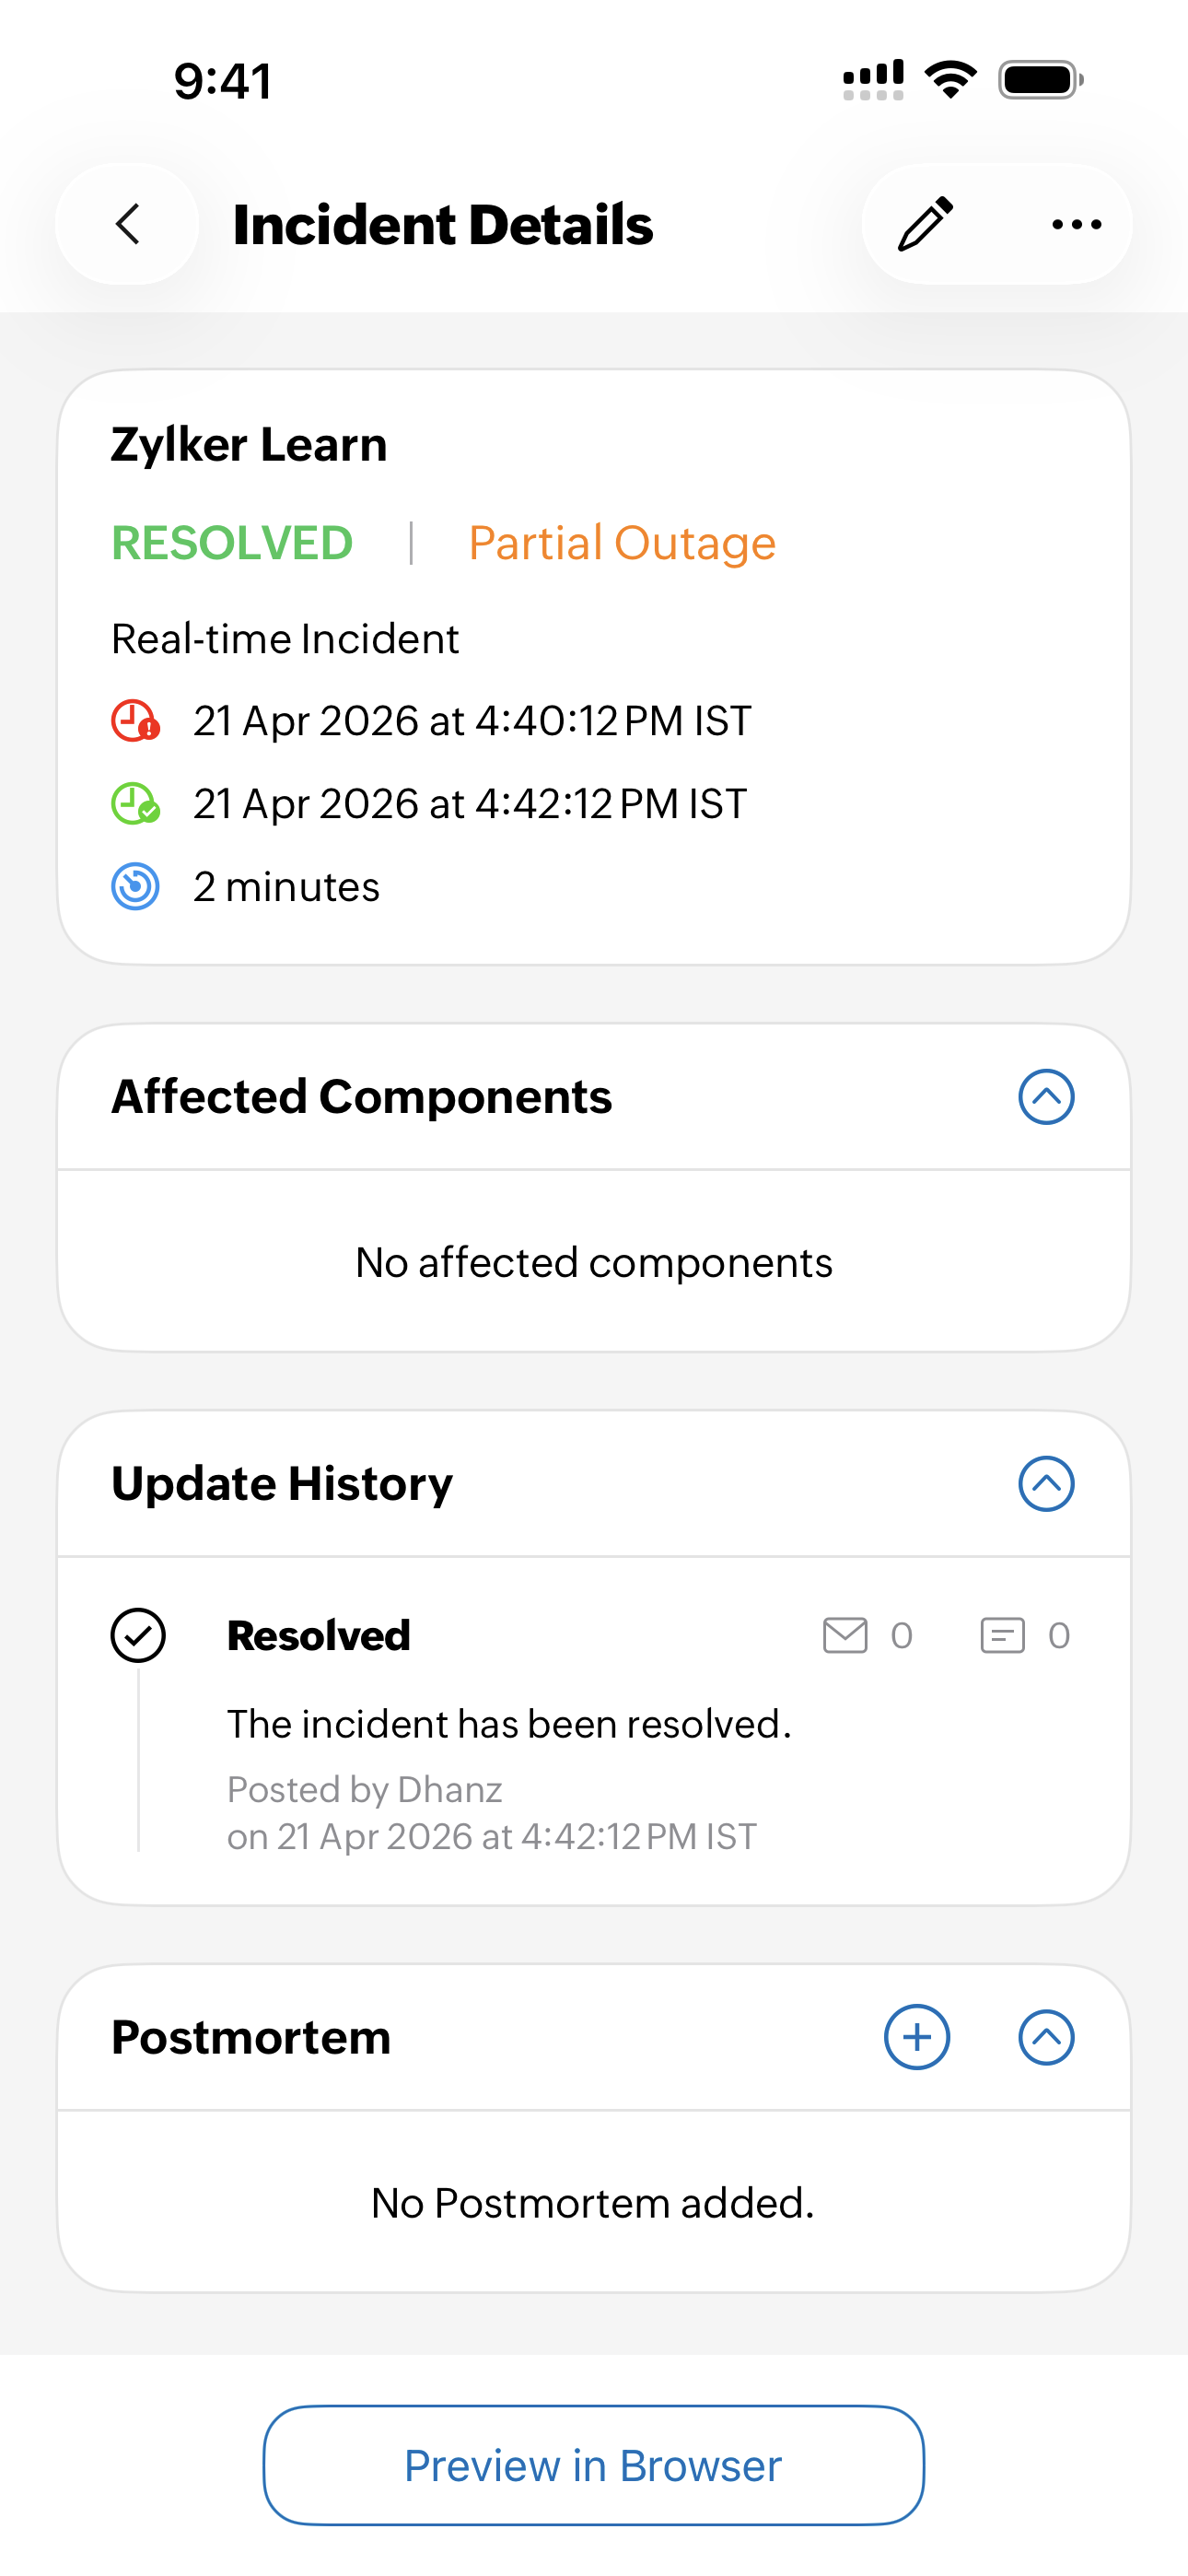Add a new Postmortem with plus icon
The height and width of the screenshot is (2576, 1188).
tap(916, 2037)
